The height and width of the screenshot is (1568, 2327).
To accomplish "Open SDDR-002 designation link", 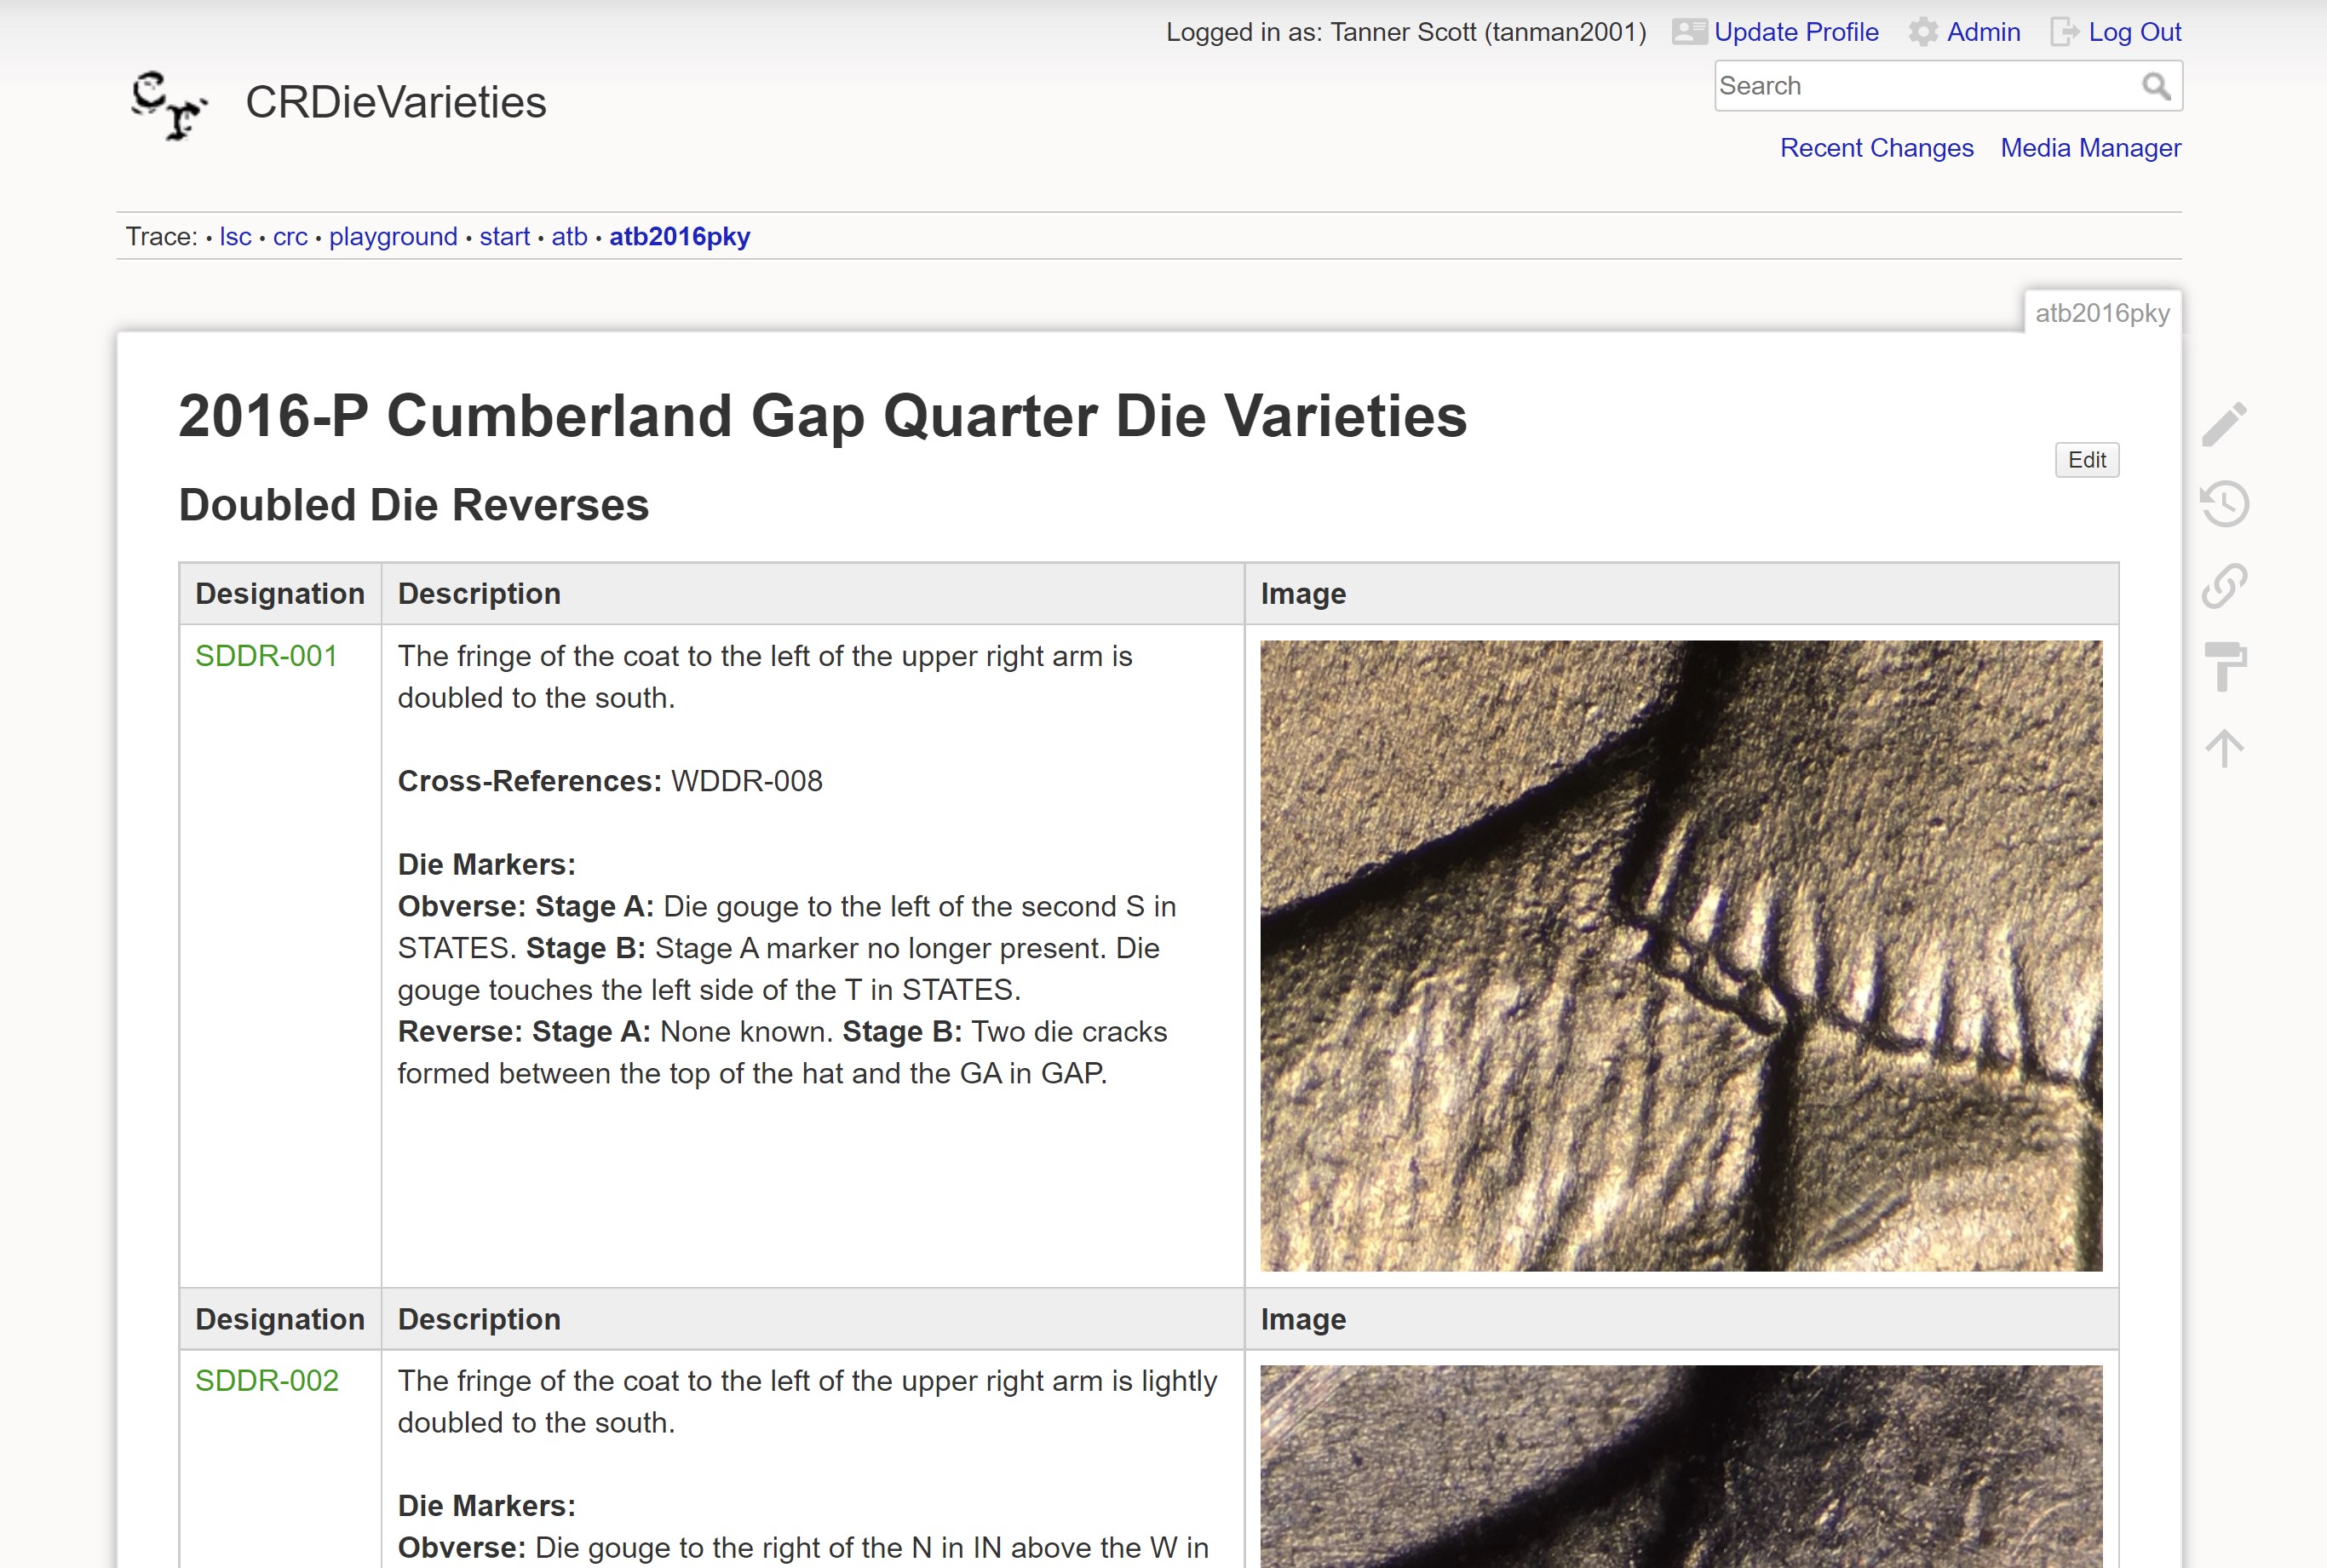I will tap(266, 1381).
